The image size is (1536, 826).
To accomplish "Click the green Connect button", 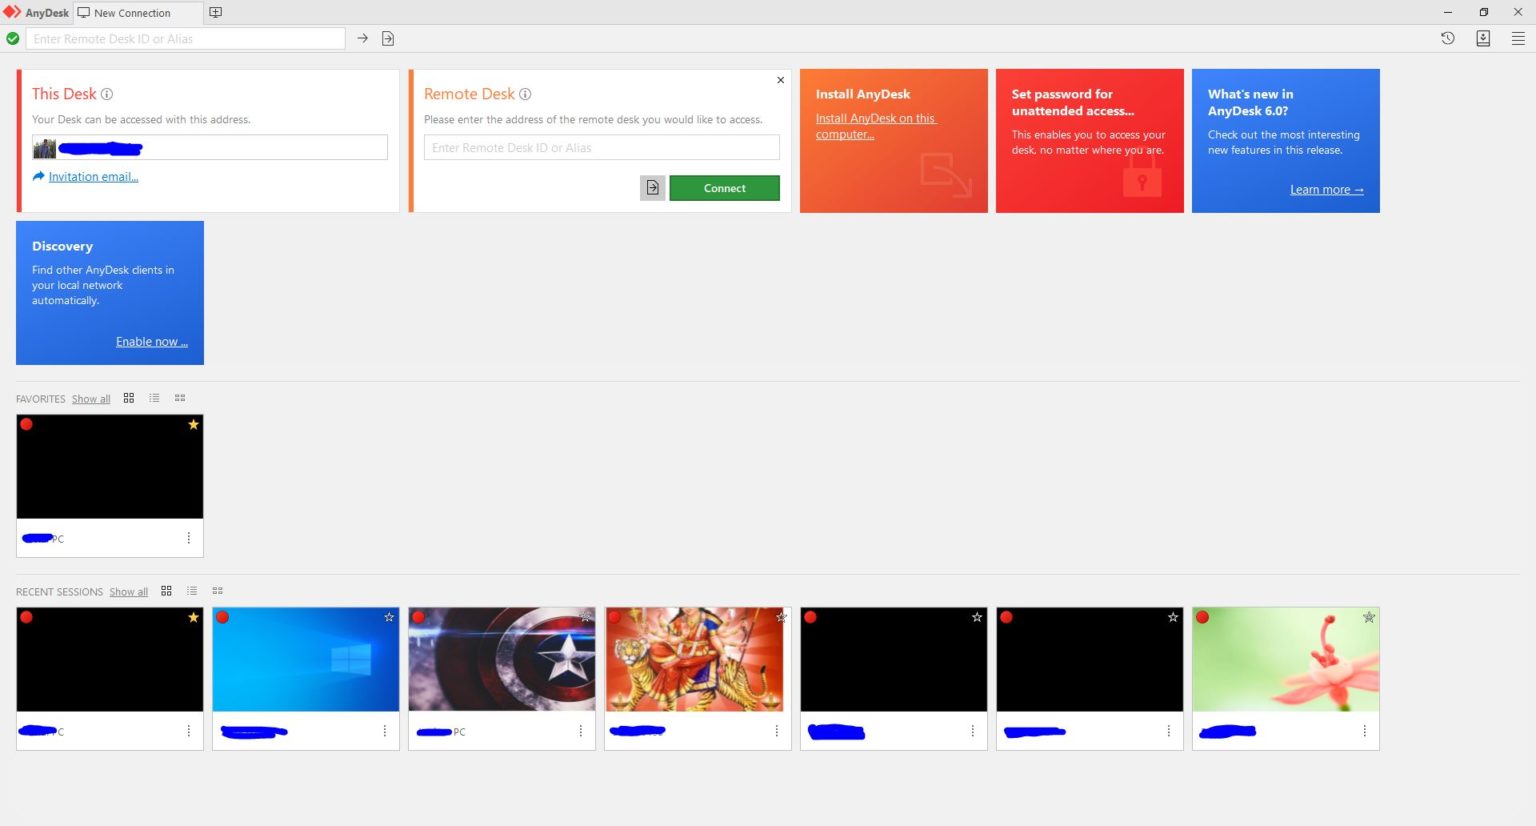I will [x=724, y=188].
